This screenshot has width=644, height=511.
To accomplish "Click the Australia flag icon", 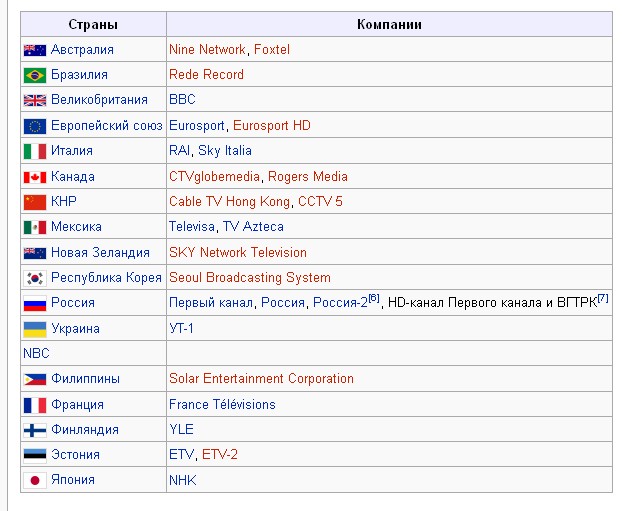I will [x=35, y=50].
